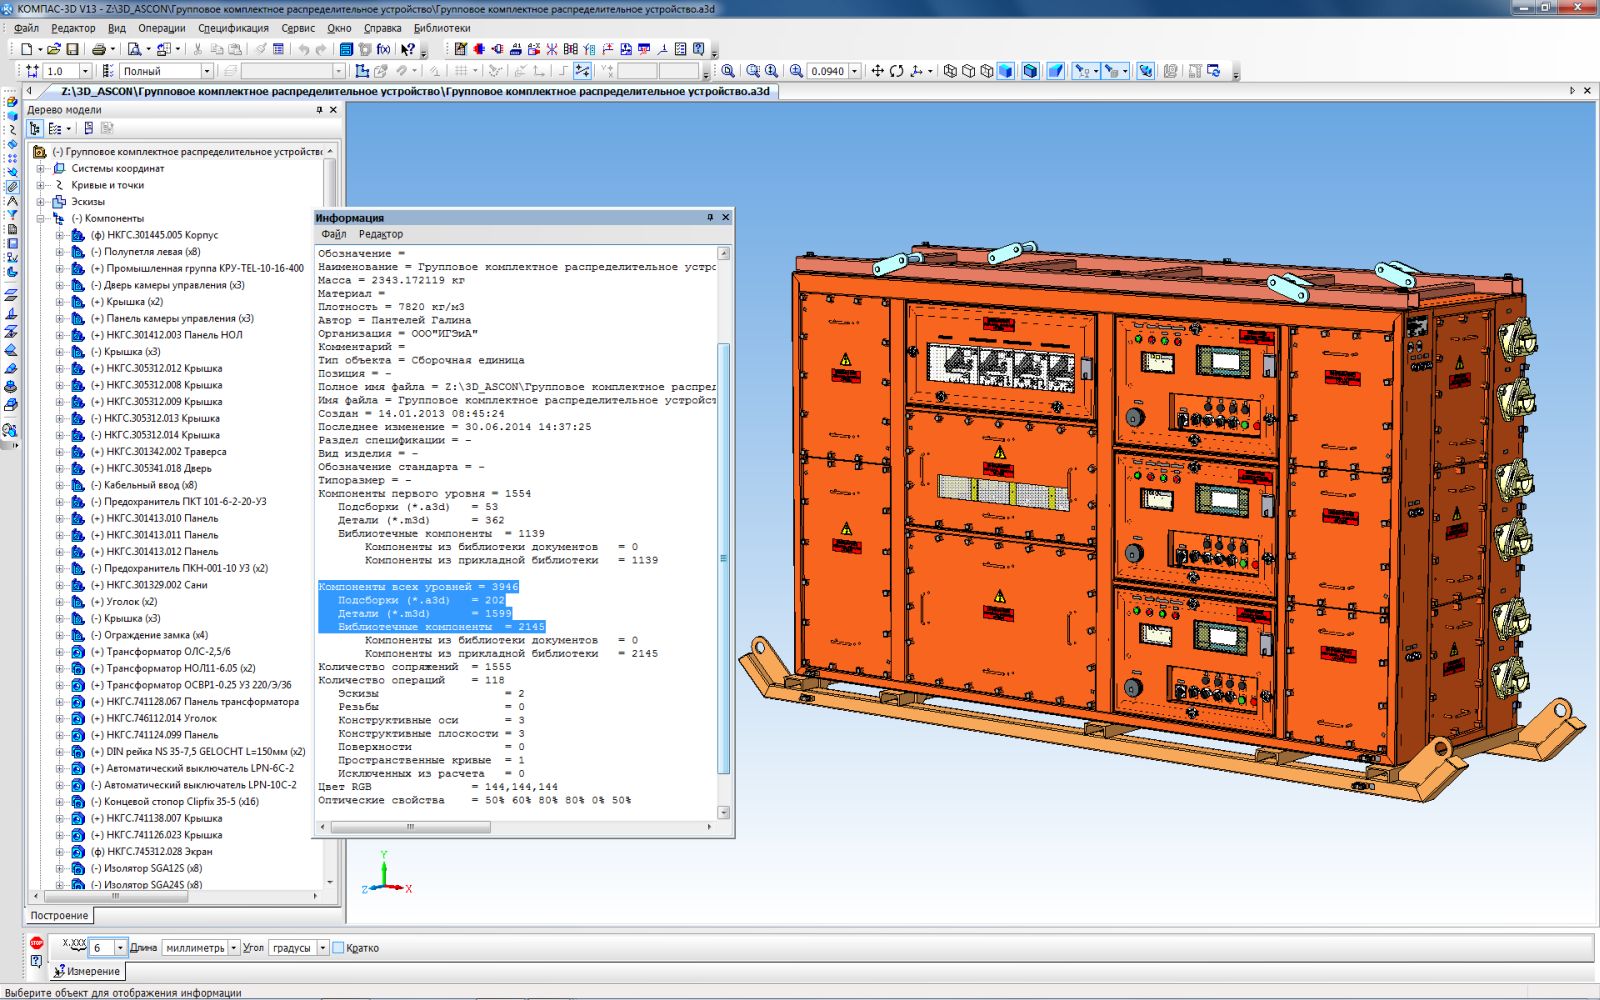Open the миллиметры length units dropdown
This screenshot has width=1600, height=1000.
pyautogui.click(x=234, y=948)
